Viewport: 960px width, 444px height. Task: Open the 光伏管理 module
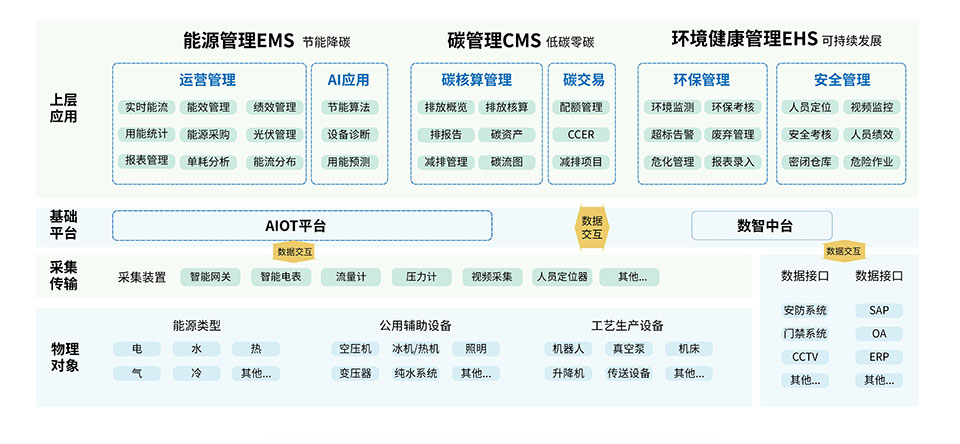[274, 134]
